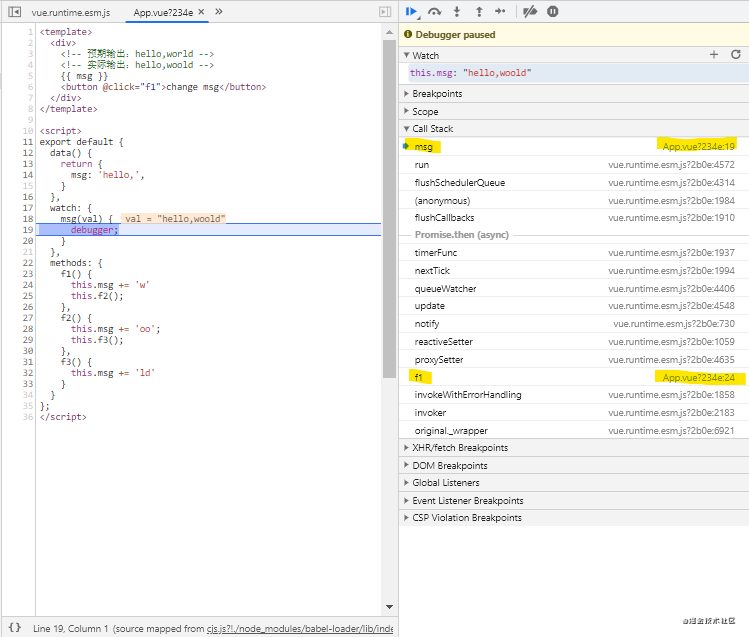The width and height of the screenshot is (749, 637).
Task: Click line number 19 in gutter
Action: tap(29, 230)
